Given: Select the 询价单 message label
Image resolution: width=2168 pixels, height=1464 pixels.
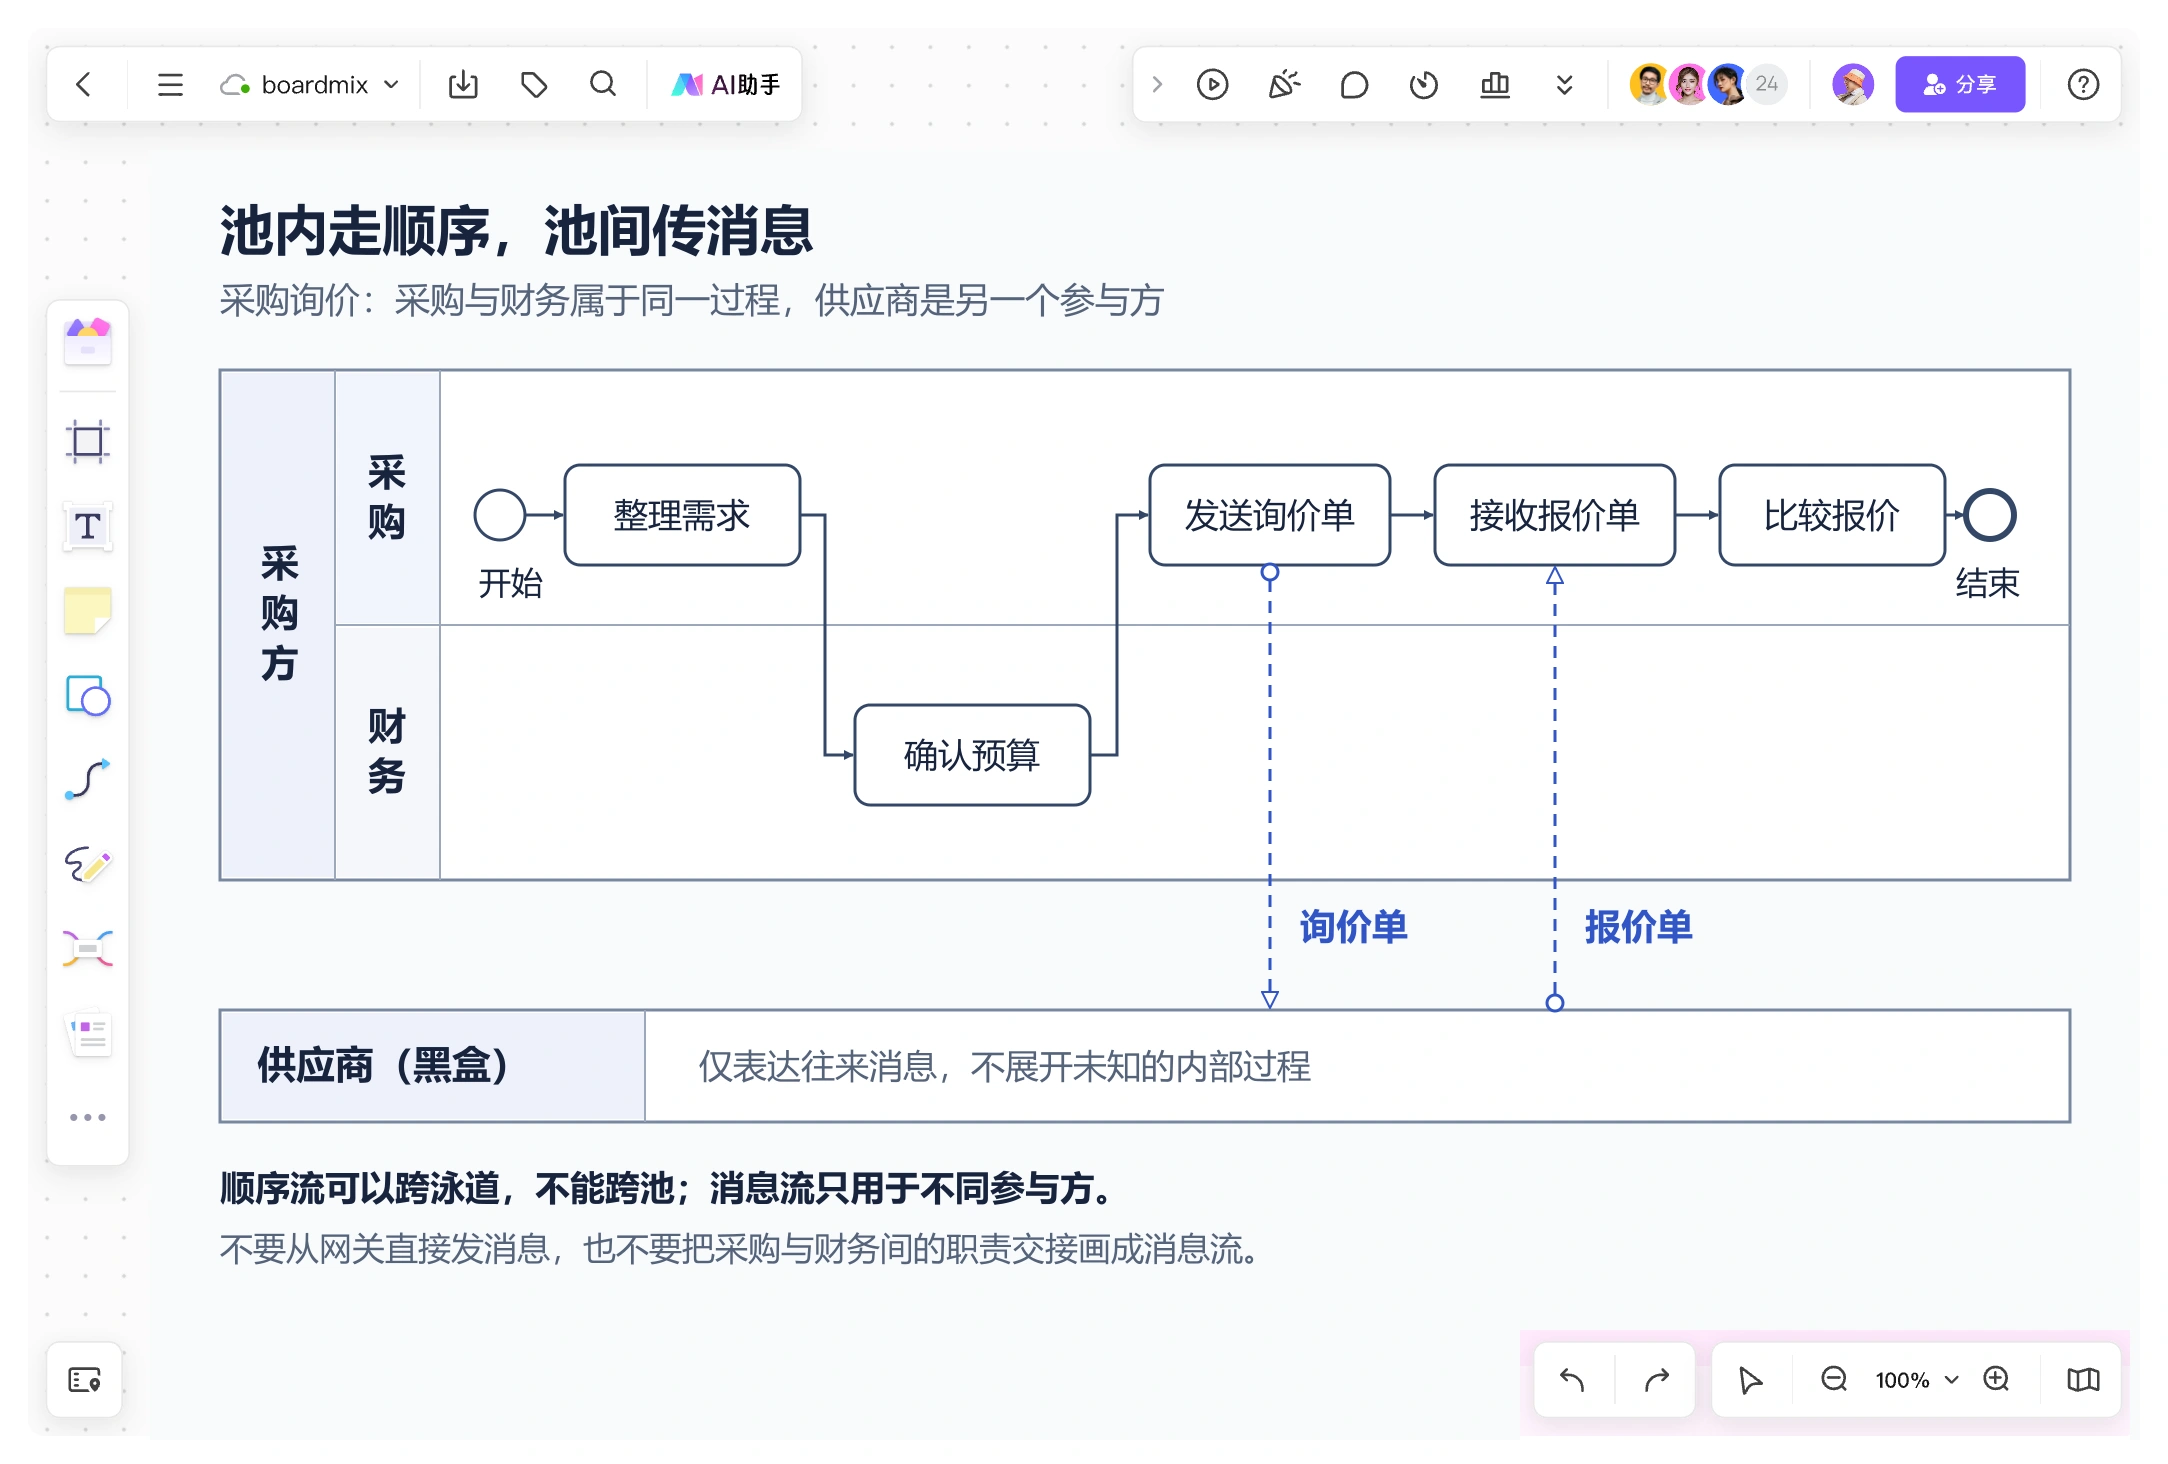Looking at the screenshot, I should click(x=1354, y=927).
